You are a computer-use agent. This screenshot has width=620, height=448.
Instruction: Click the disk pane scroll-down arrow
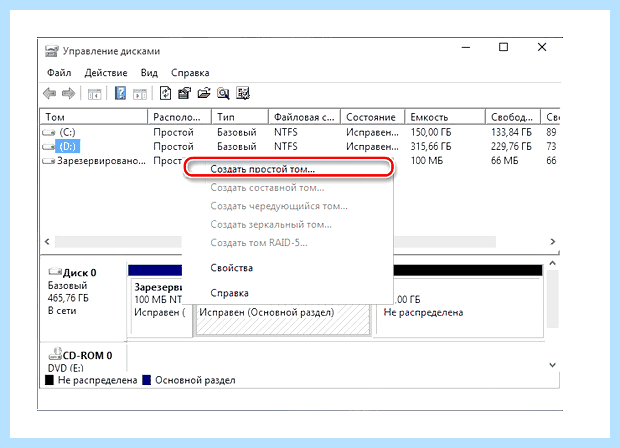point(553,365)
